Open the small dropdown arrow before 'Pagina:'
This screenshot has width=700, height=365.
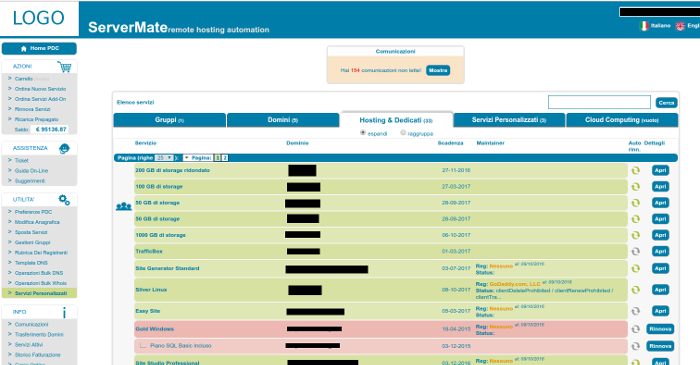[187, 158]
